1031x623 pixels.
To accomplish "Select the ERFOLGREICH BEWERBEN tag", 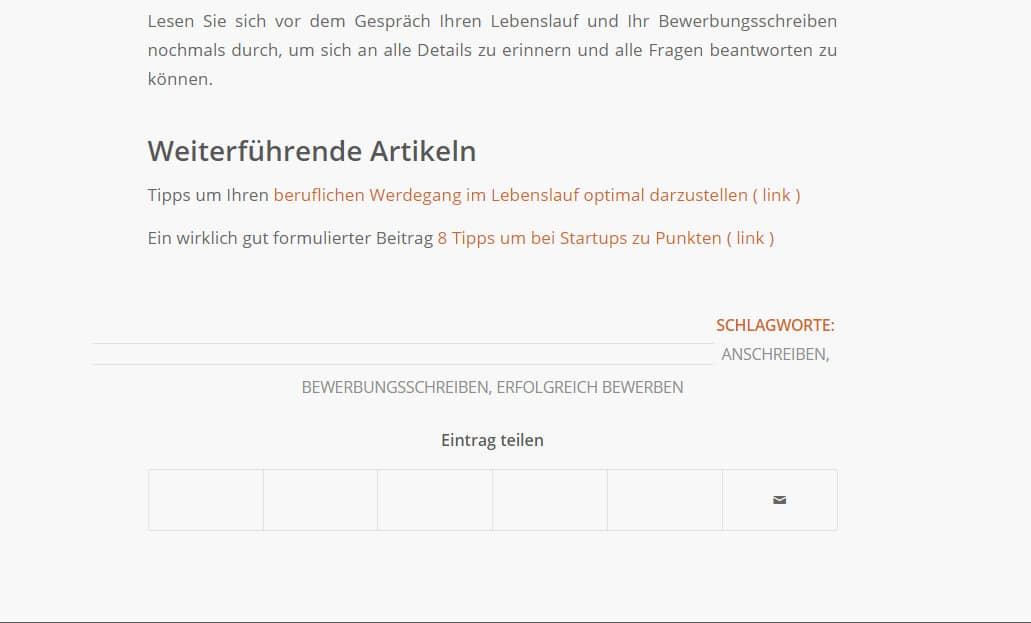I will (x=590, y=387).
